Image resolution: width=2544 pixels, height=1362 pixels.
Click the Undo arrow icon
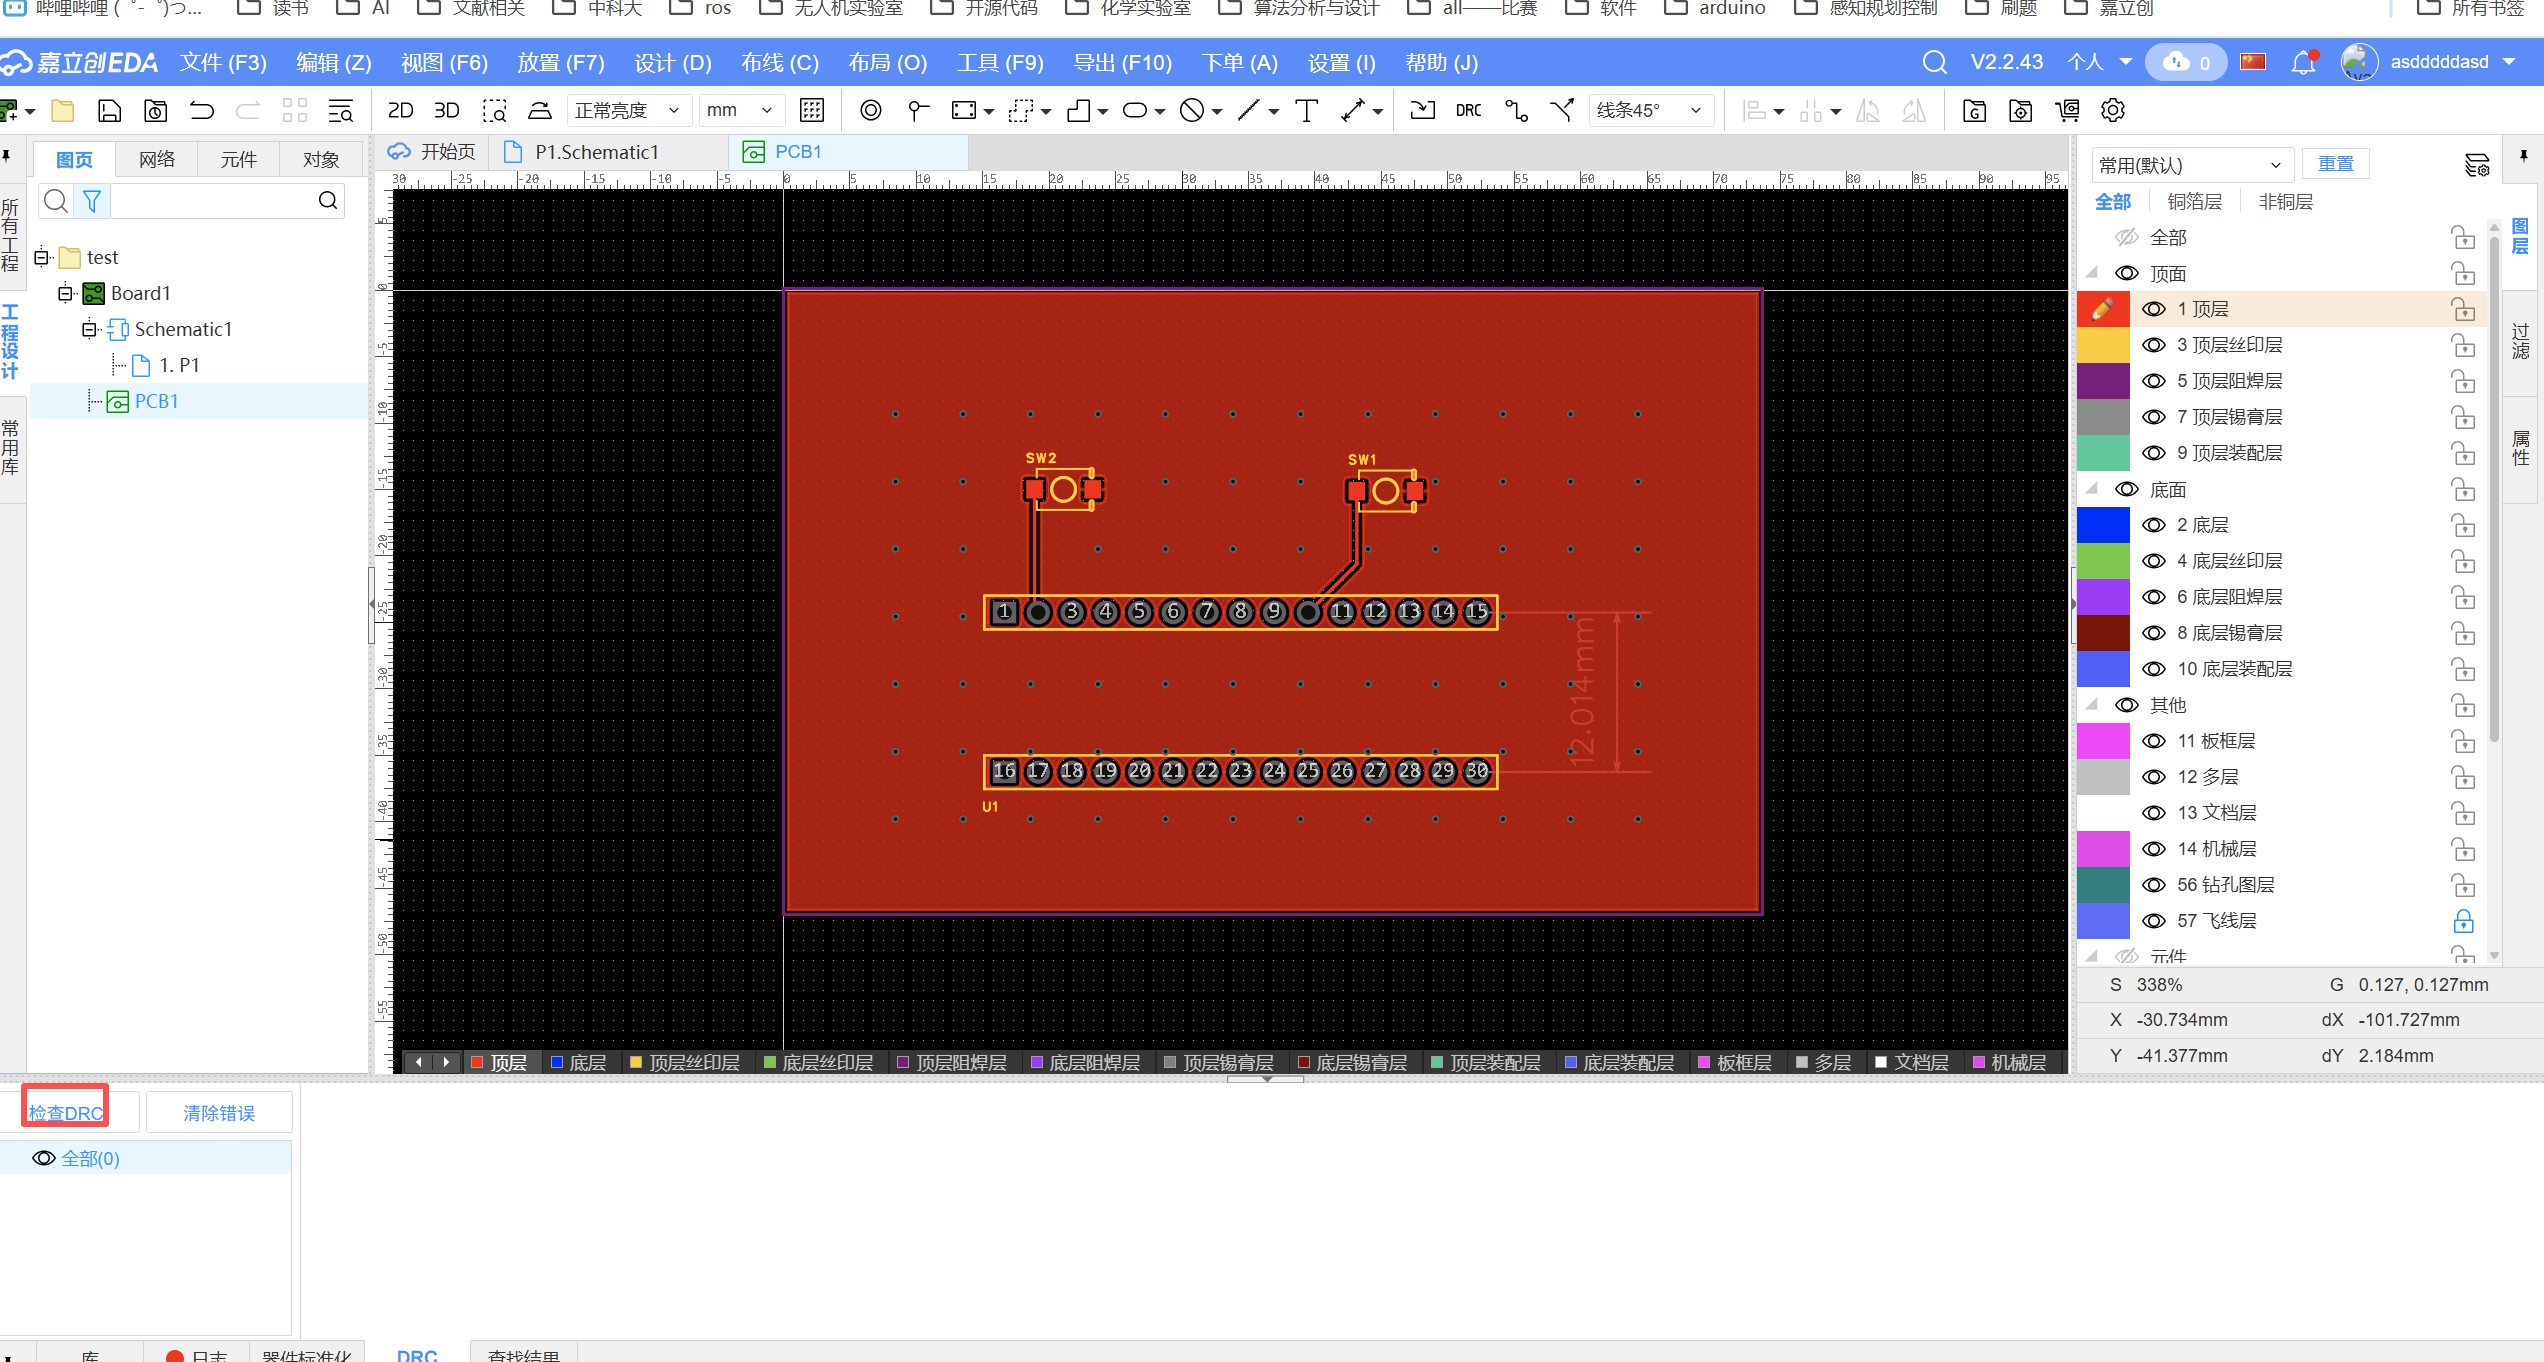click(x=202, y=110)
